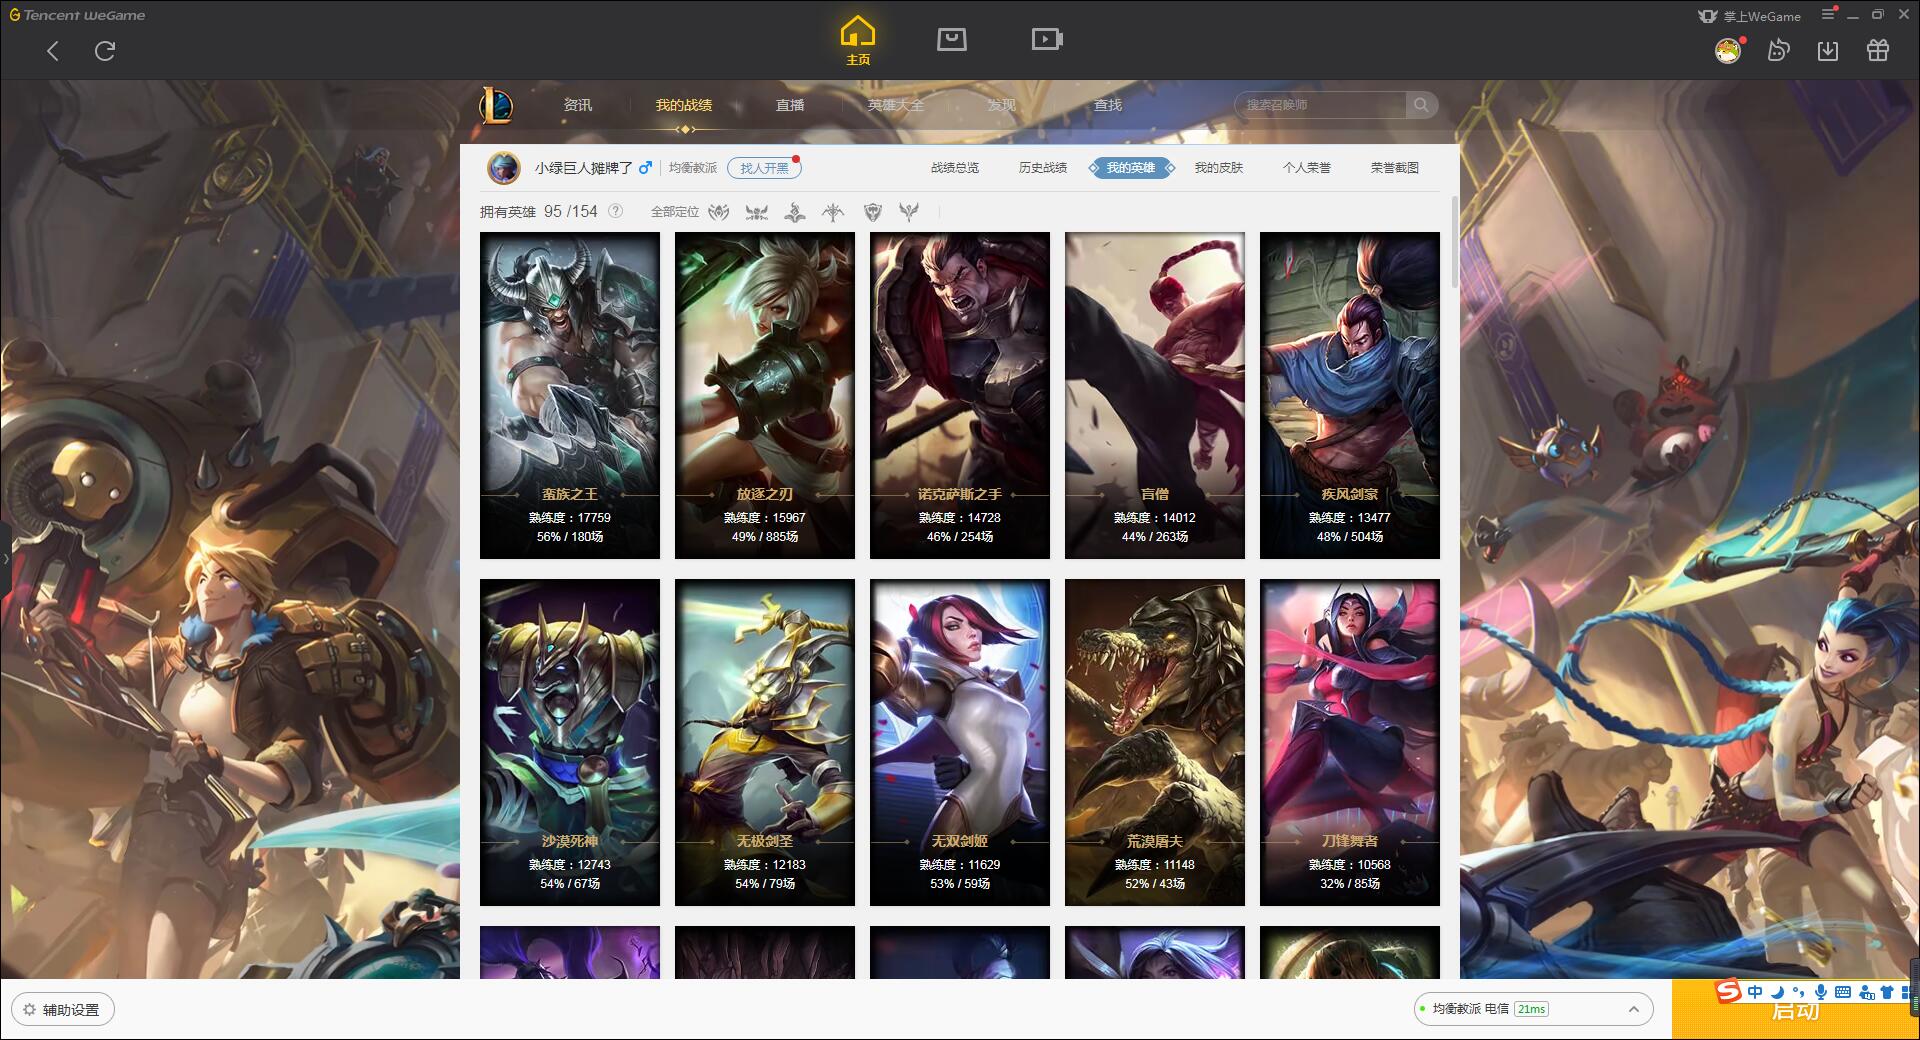Filter by fourth role icon in filter row
Screen dimensions: 1920x1040
pos(833,212)
